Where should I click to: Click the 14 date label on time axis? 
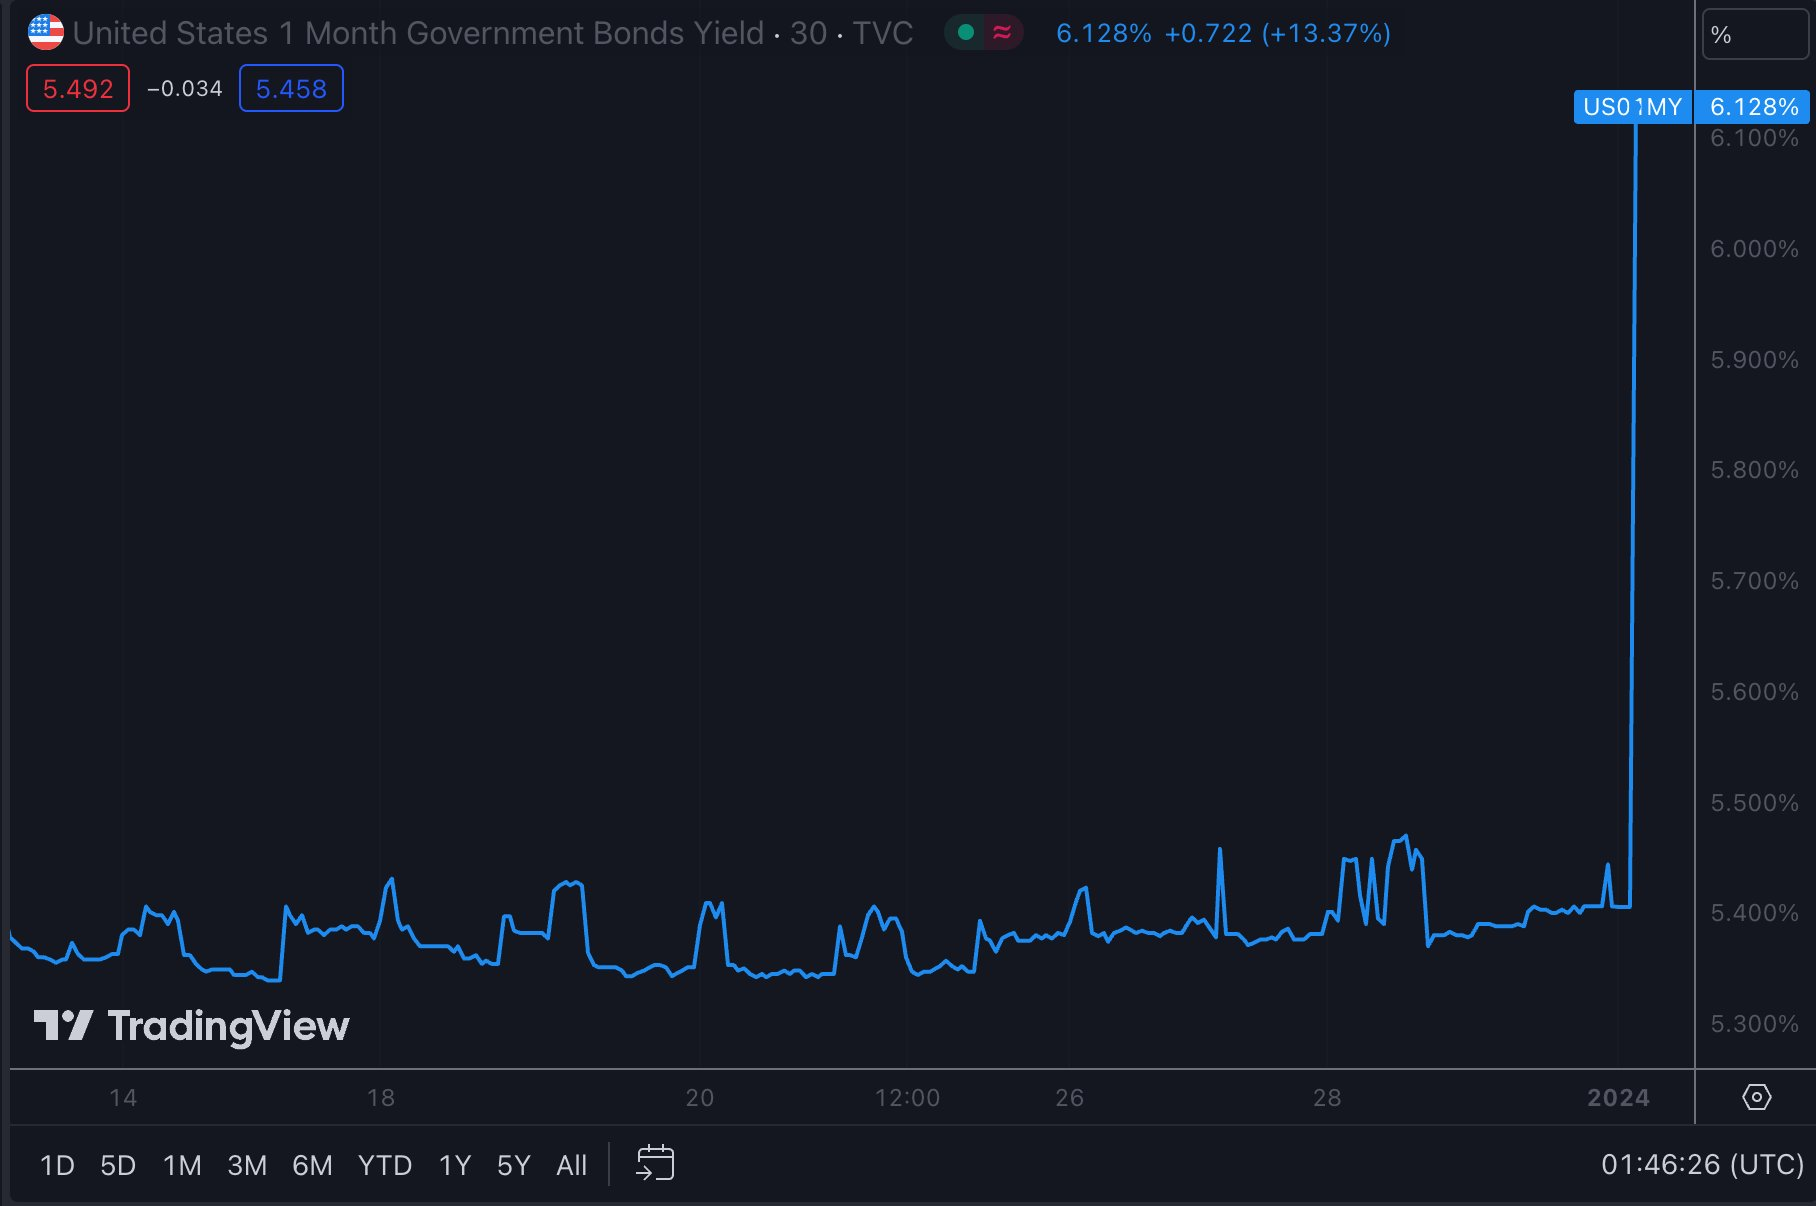123,1098
